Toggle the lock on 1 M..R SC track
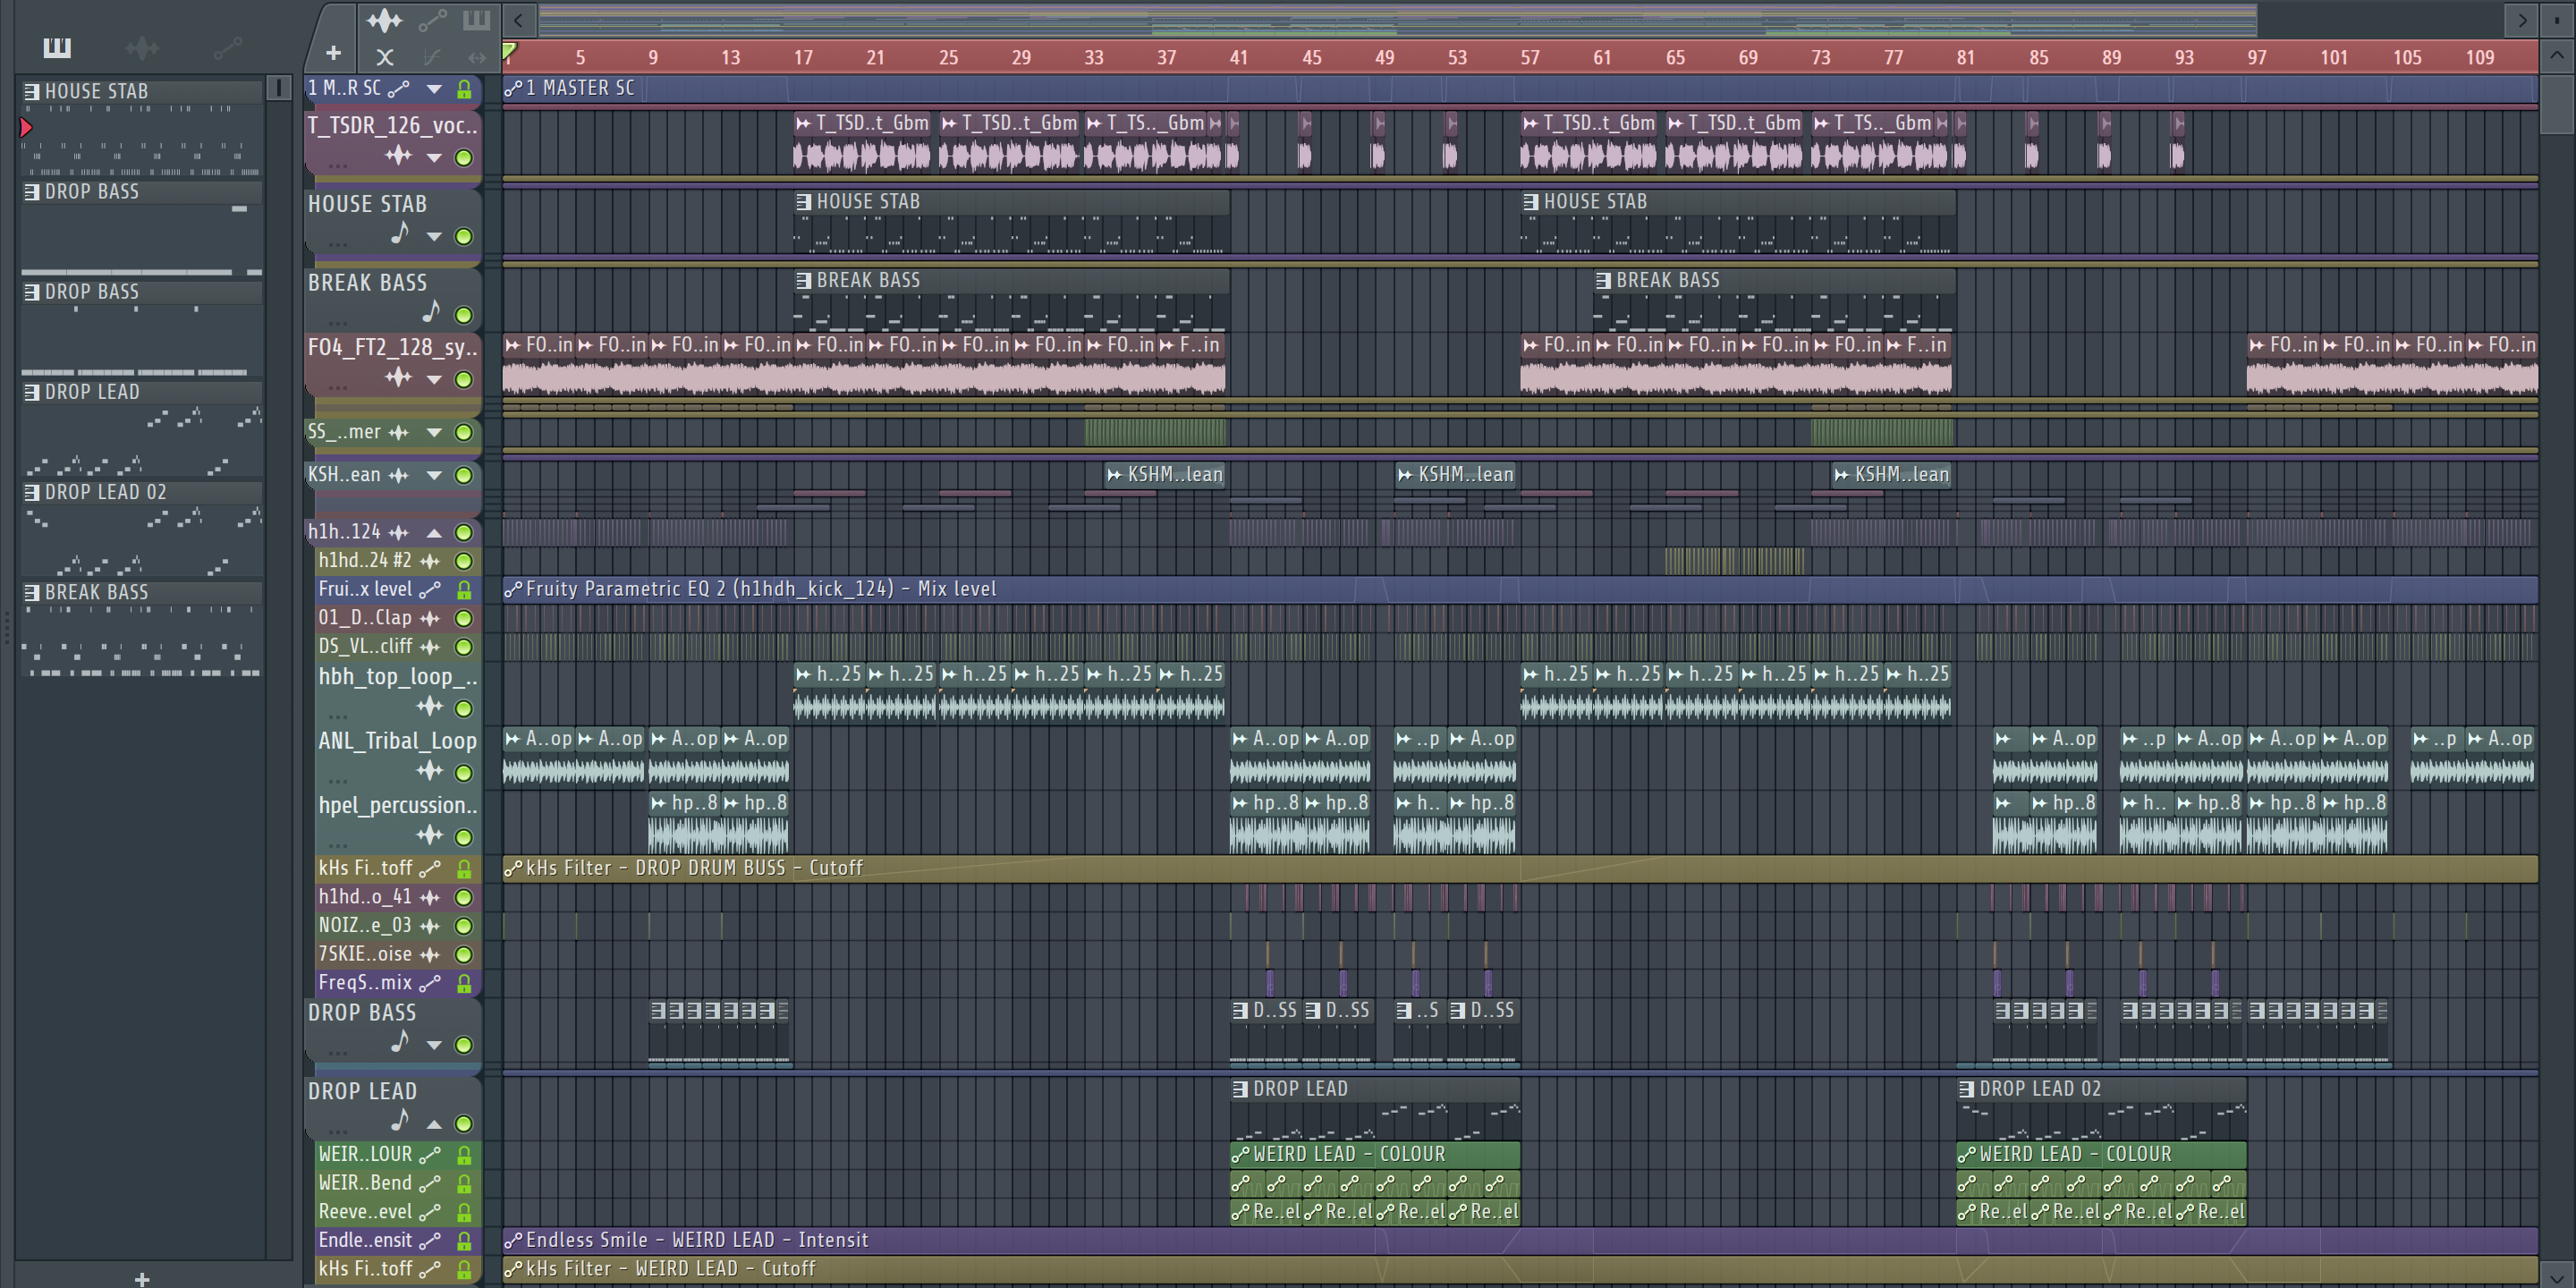This screenshot has height=1288, width=2576. pyautogui.click(x=464, y=90)
